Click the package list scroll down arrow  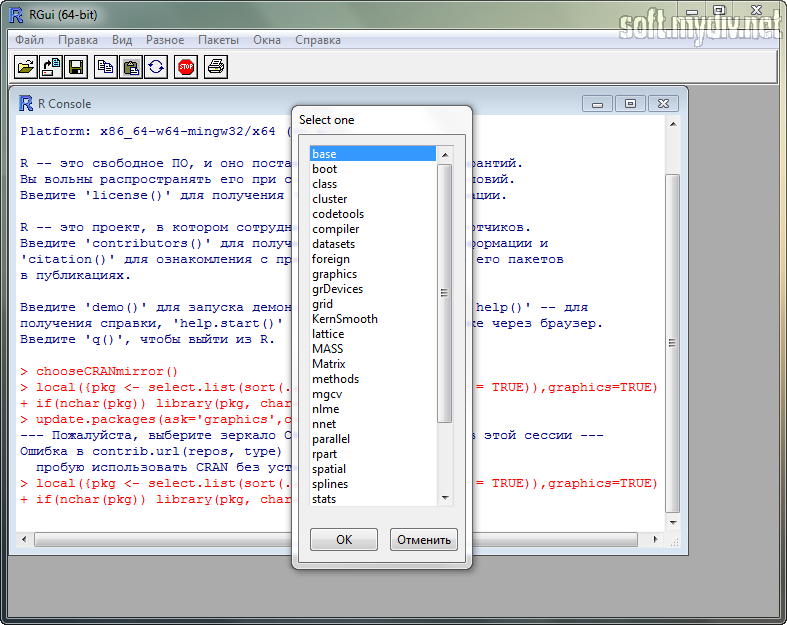445,497
